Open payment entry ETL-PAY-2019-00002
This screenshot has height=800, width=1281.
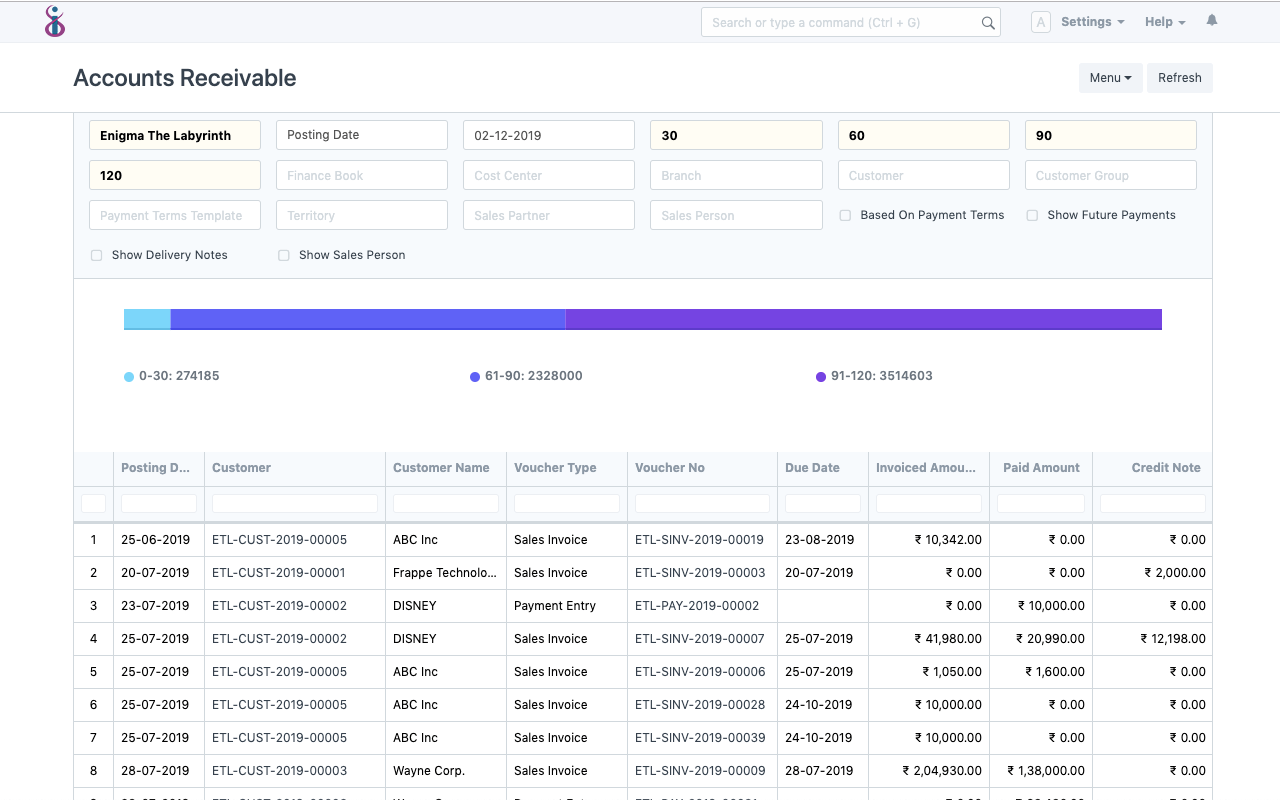click(x=696, y=605)
